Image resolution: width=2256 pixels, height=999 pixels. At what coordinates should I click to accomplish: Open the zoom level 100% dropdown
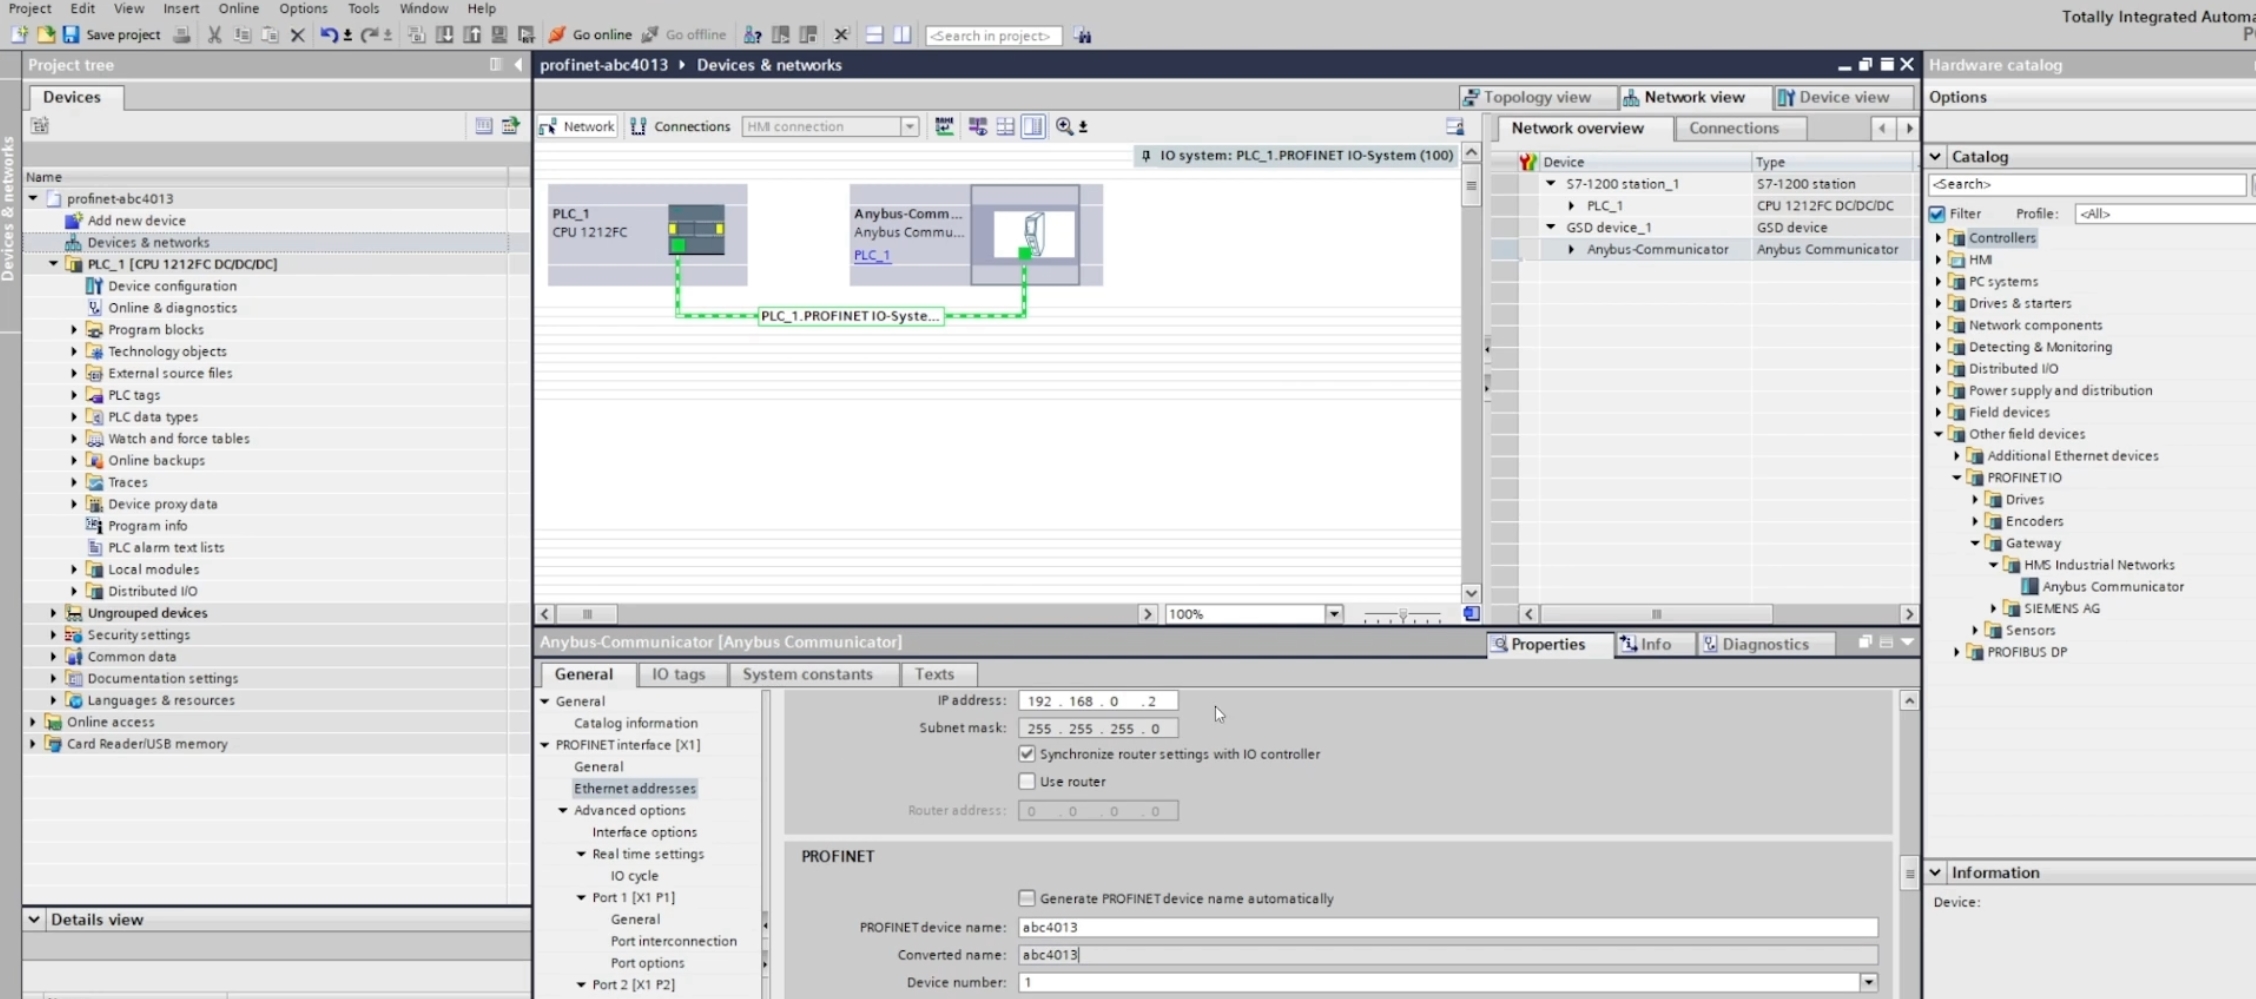point(1334,614)
